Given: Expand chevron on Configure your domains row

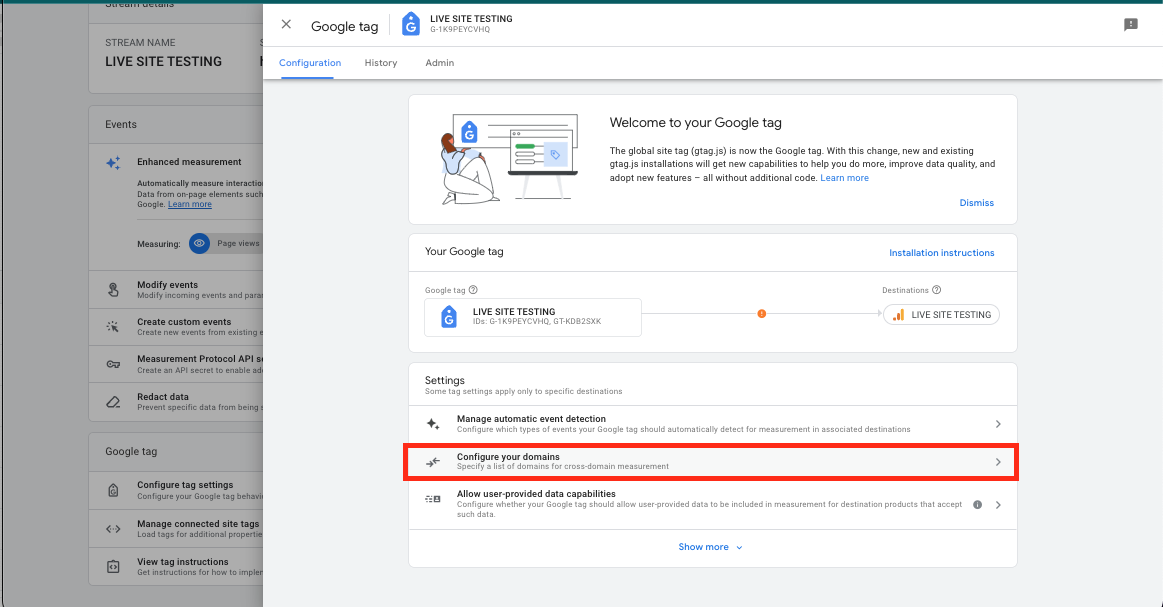Looking at the screenshot, I should (x=998, y=462).
